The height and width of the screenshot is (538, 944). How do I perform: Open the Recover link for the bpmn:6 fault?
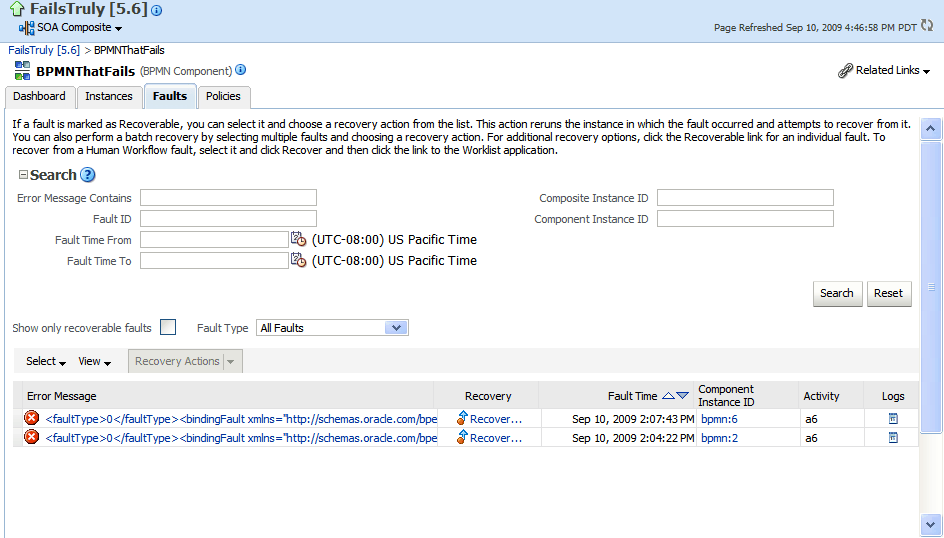495,419
